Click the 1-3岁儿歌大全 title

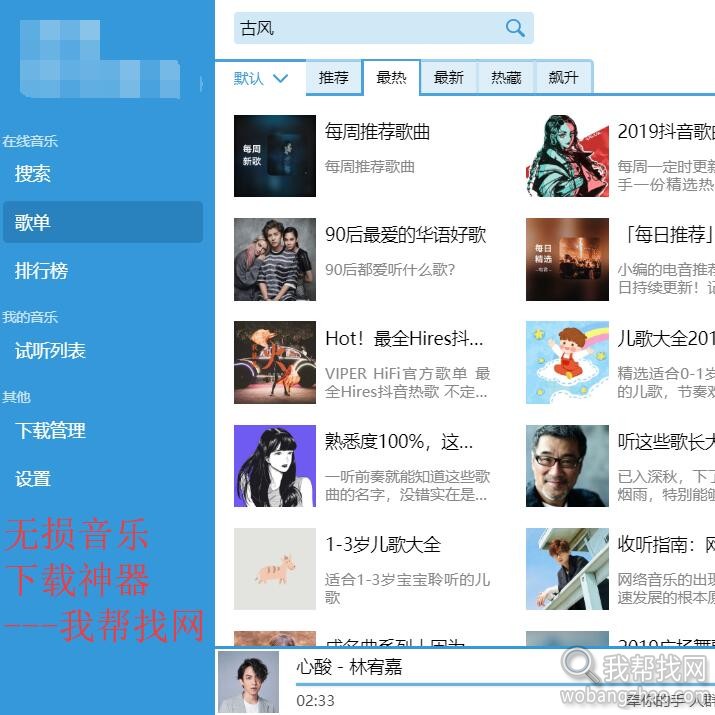383,544
